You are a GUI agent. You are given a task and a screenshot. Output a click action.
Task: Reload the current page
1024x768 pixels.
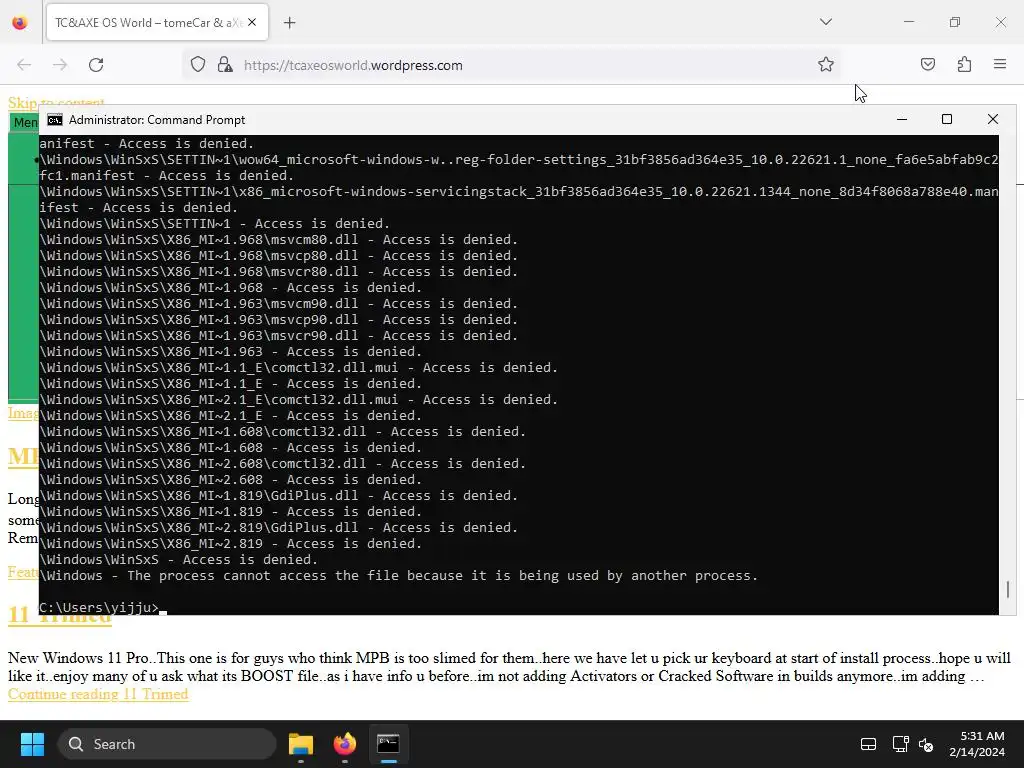point(96,65)
